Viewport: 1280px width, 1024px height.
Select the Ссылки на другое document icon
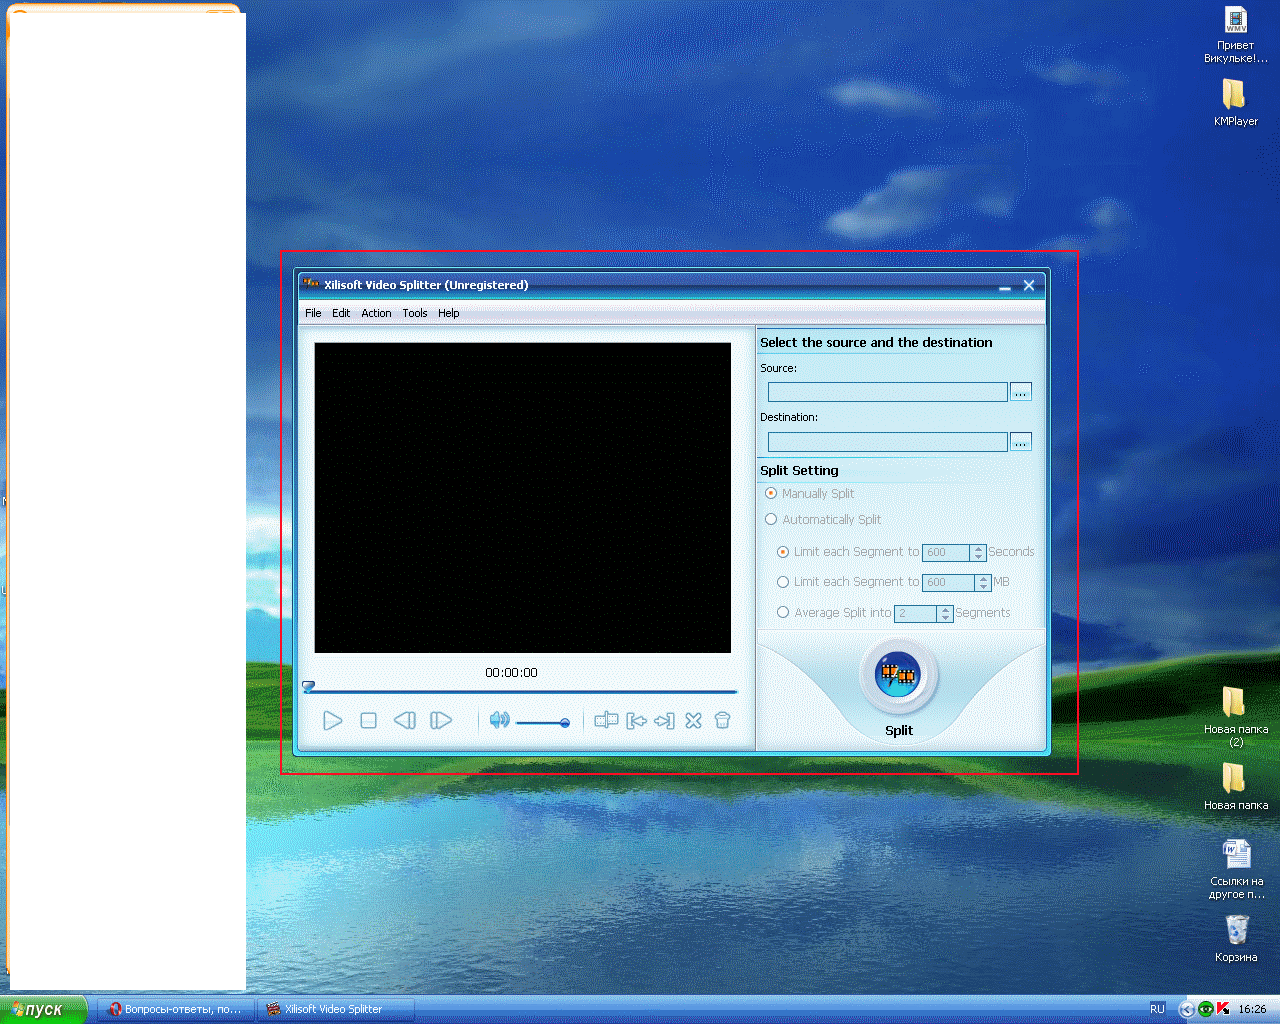(x=1236, y=869)
